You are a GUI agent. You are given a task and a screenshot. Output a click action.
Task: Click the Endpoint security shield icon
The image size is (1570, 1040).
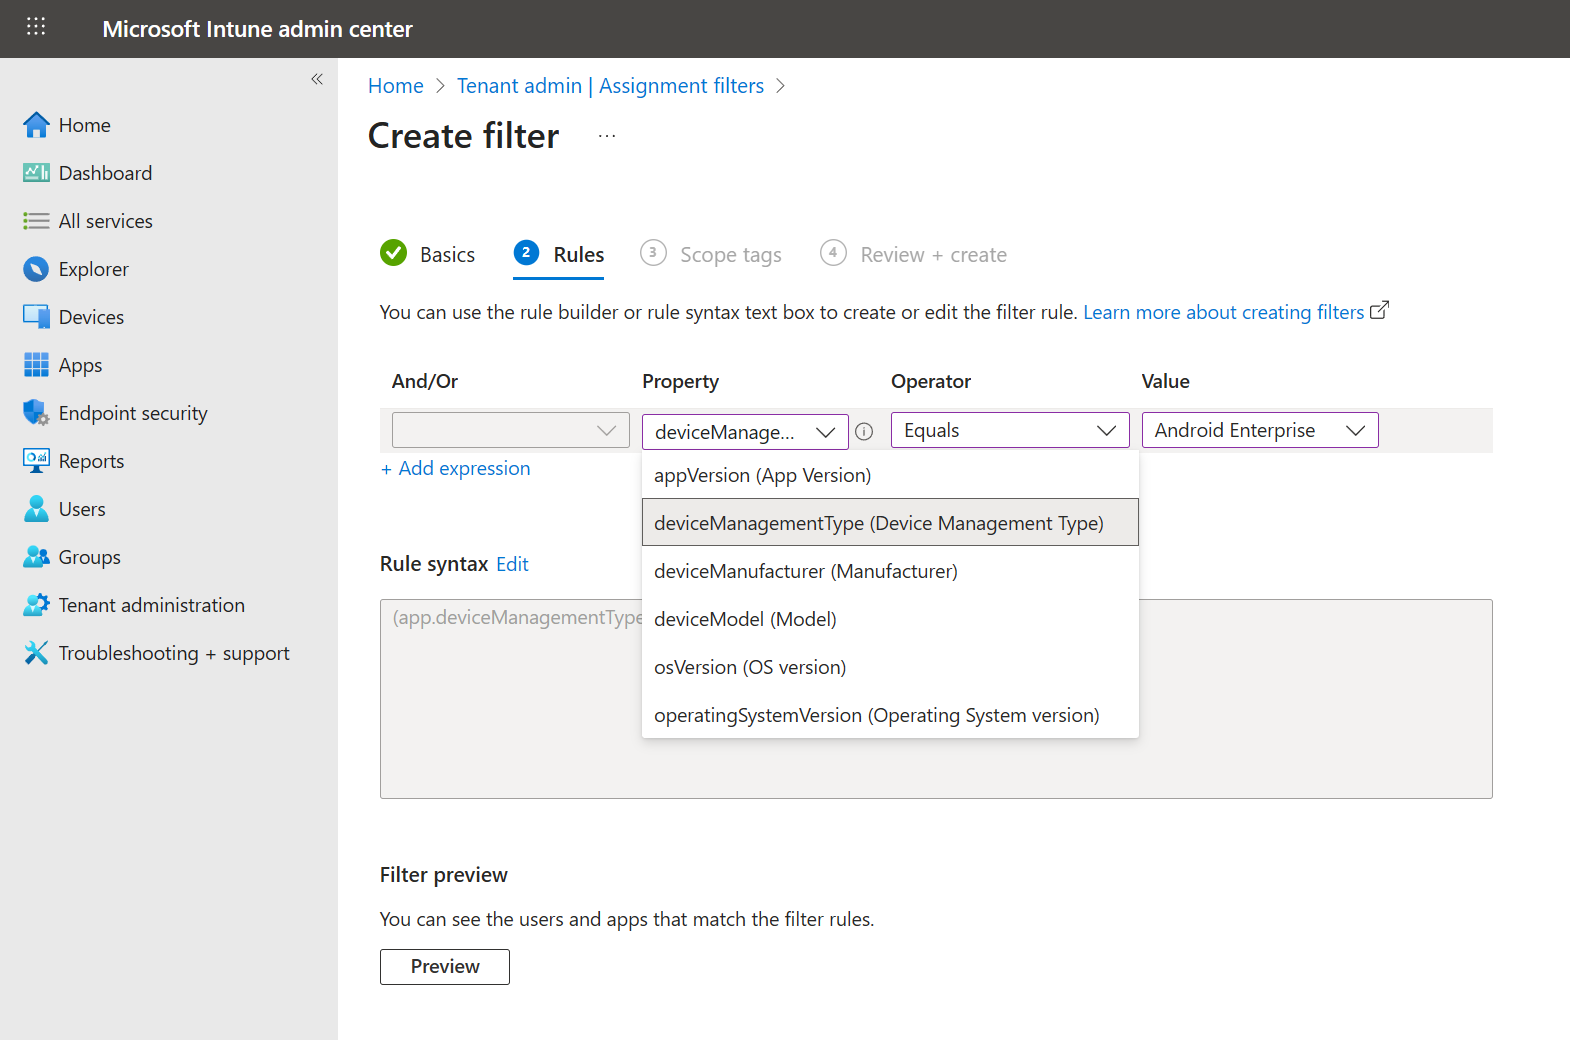pyautogui.click(x=36, y=413)
